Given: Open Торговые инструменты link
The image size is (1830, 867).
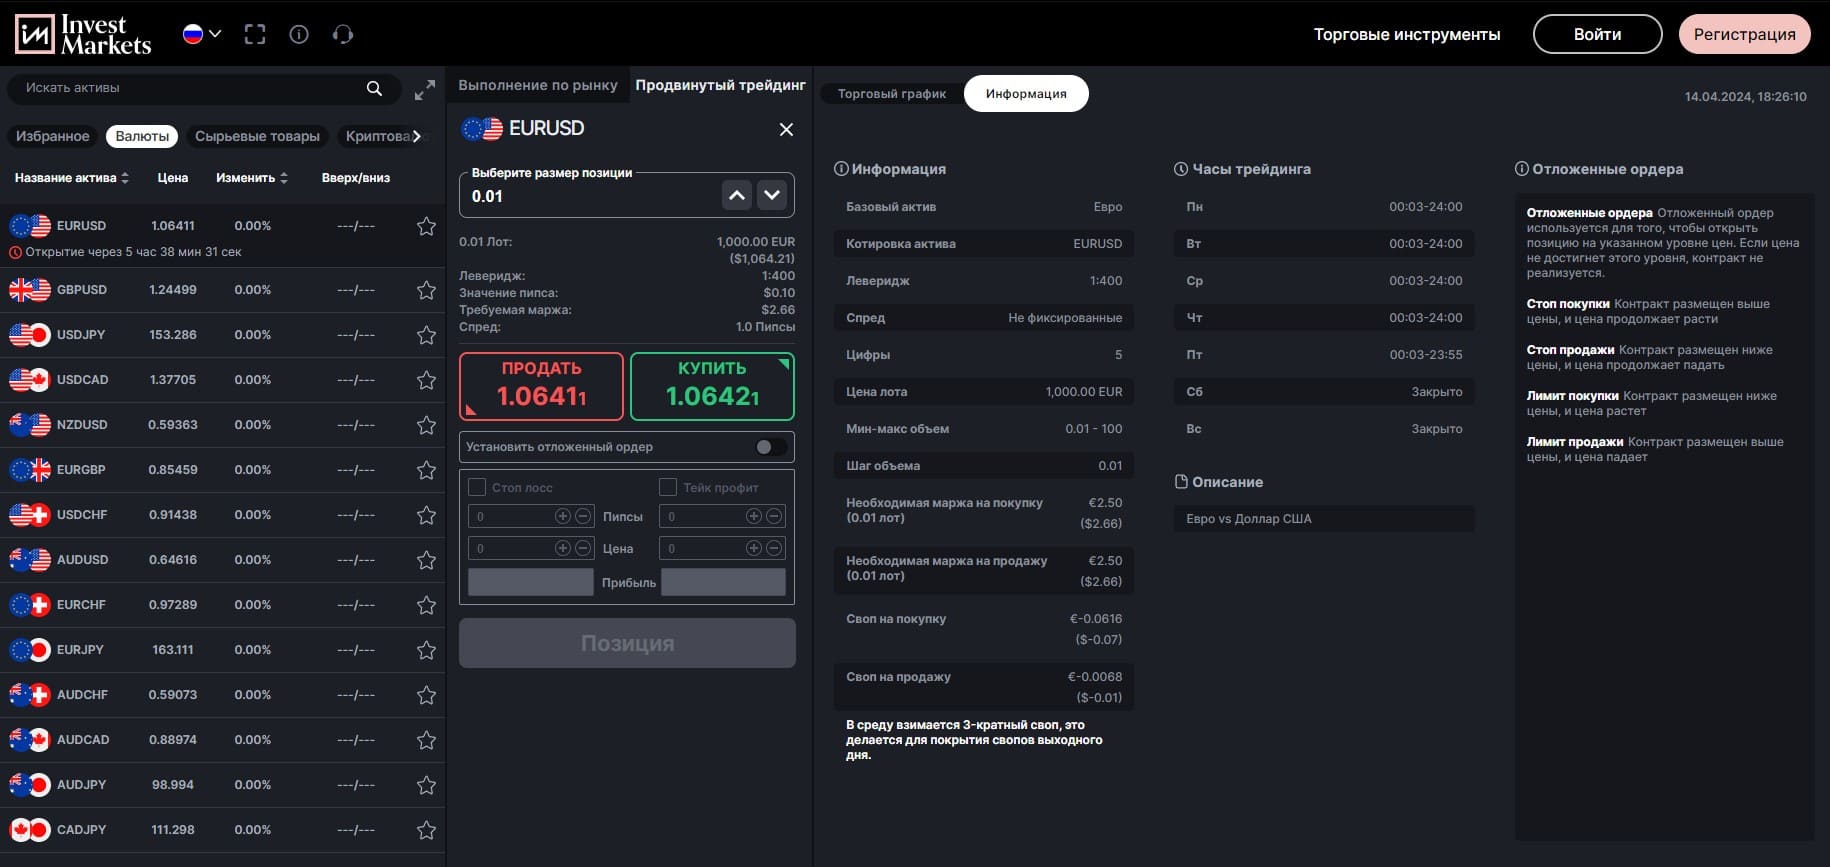Looking at the screenshot, I should 1407,34.
